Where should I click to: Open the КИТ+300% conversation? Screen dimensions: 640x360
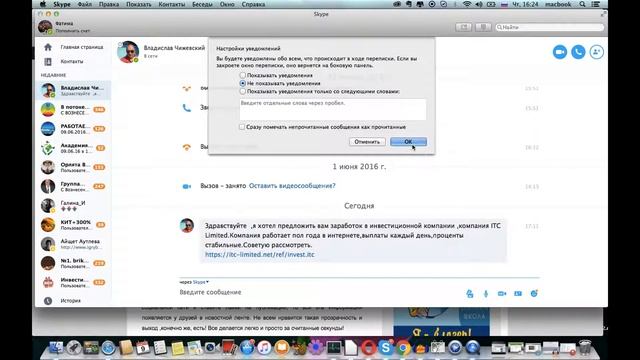click(73, 224)
